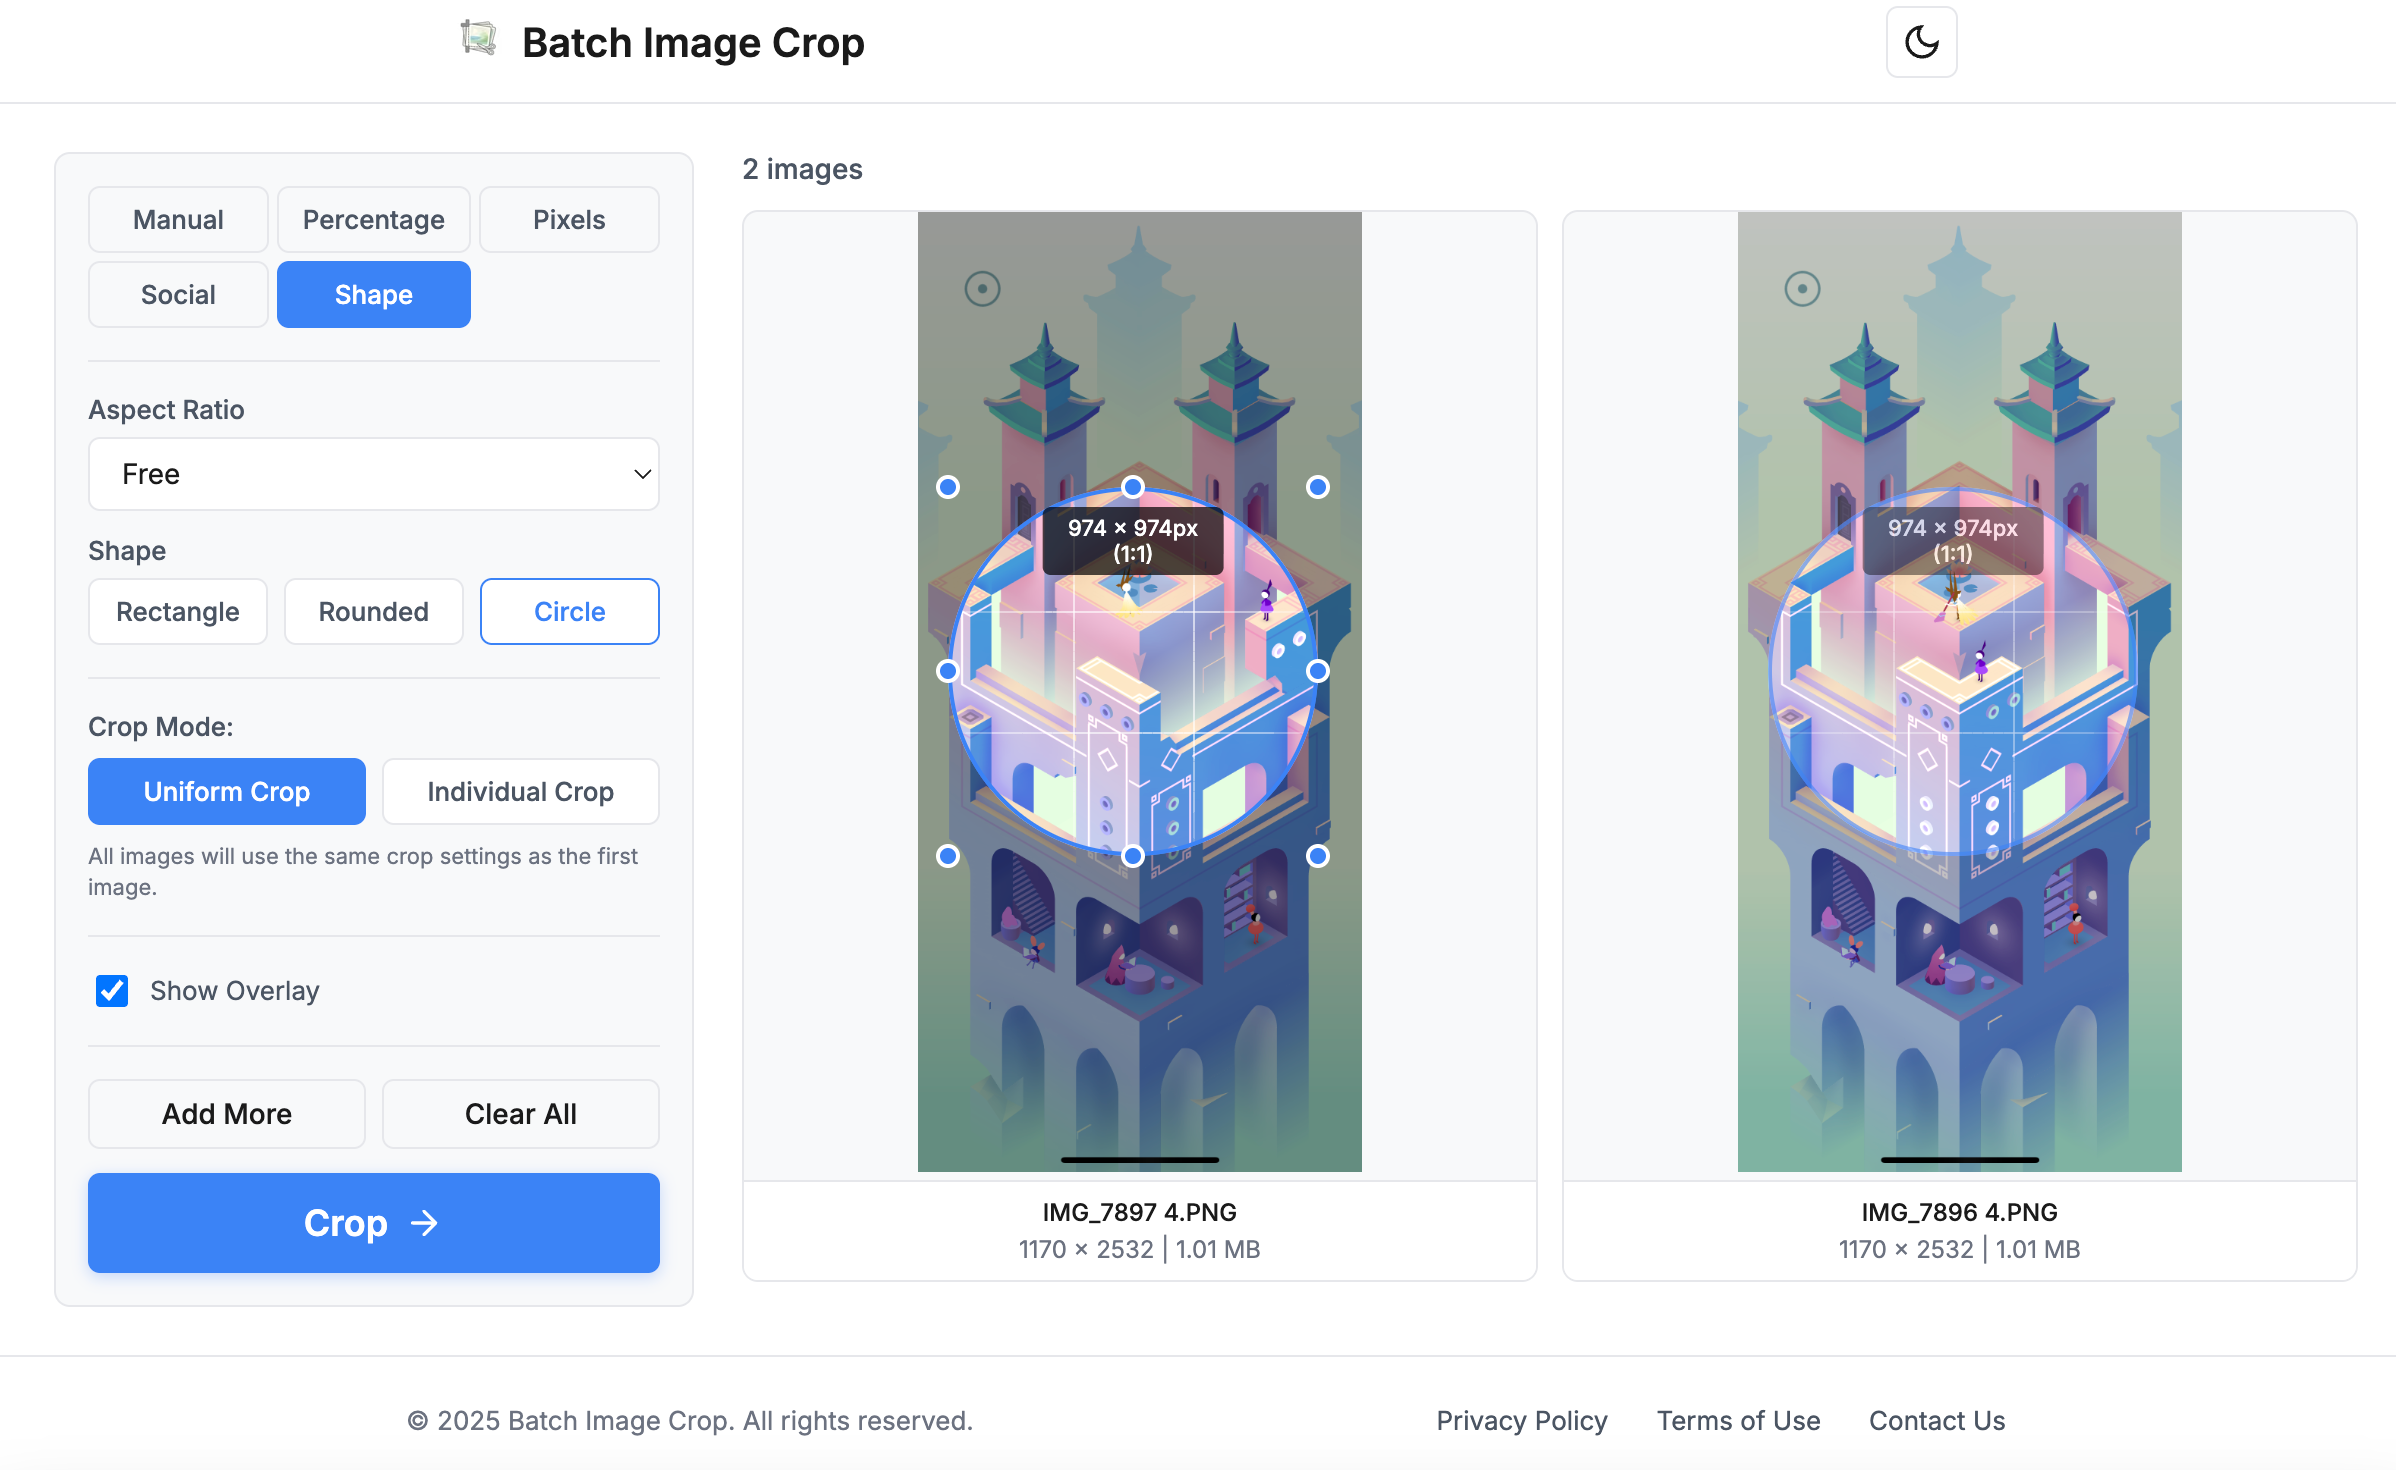
Task: Switch to the Pixels tab
Action: [x=569, y=220]
